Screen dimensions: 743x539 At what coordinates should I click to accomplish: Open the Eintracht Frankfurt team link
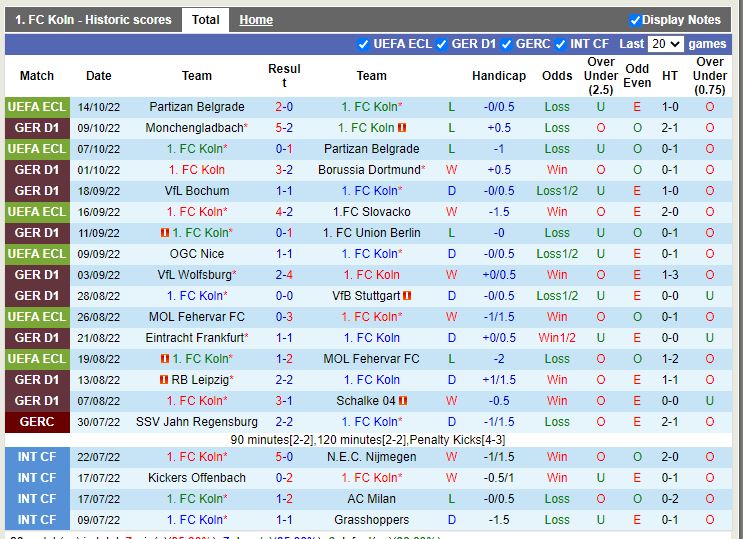click(x=197, y=338)
